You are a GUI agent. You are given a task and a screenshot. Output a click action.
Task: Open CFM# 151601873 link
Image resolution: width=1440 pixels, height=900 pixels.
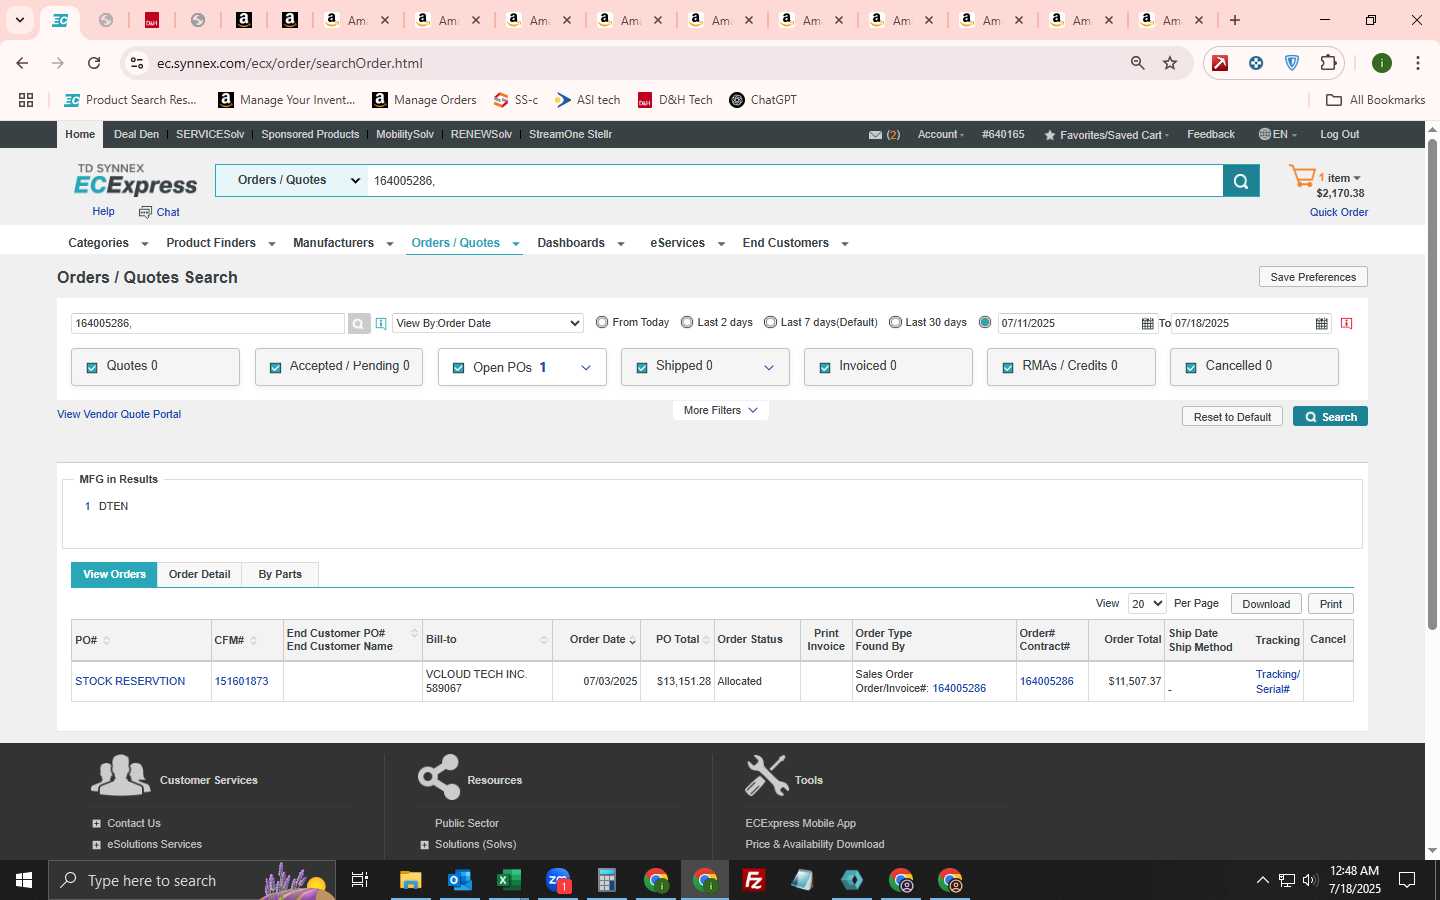[241, 681]
